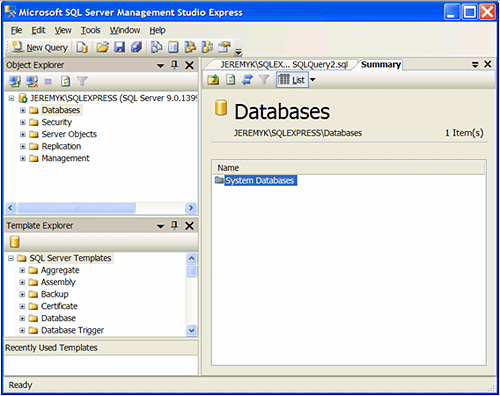Open the Help menu
500x396 pixels.
(157, 30)
